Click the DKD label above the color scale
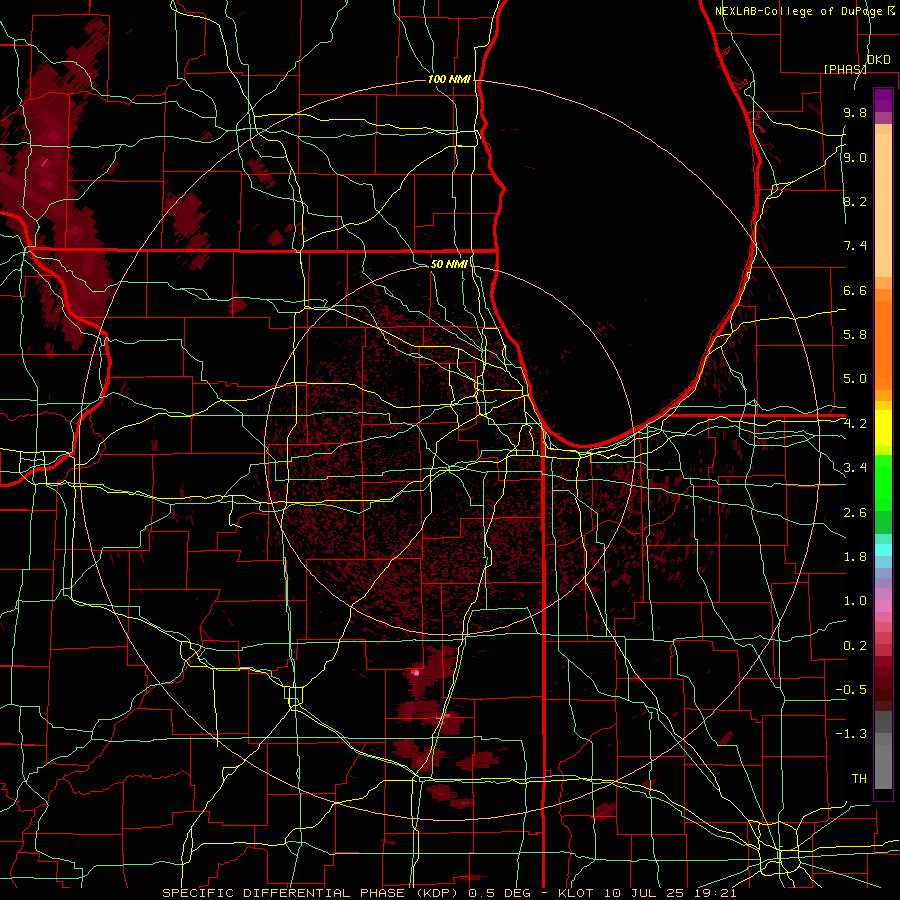 click(x=878, y=60)
